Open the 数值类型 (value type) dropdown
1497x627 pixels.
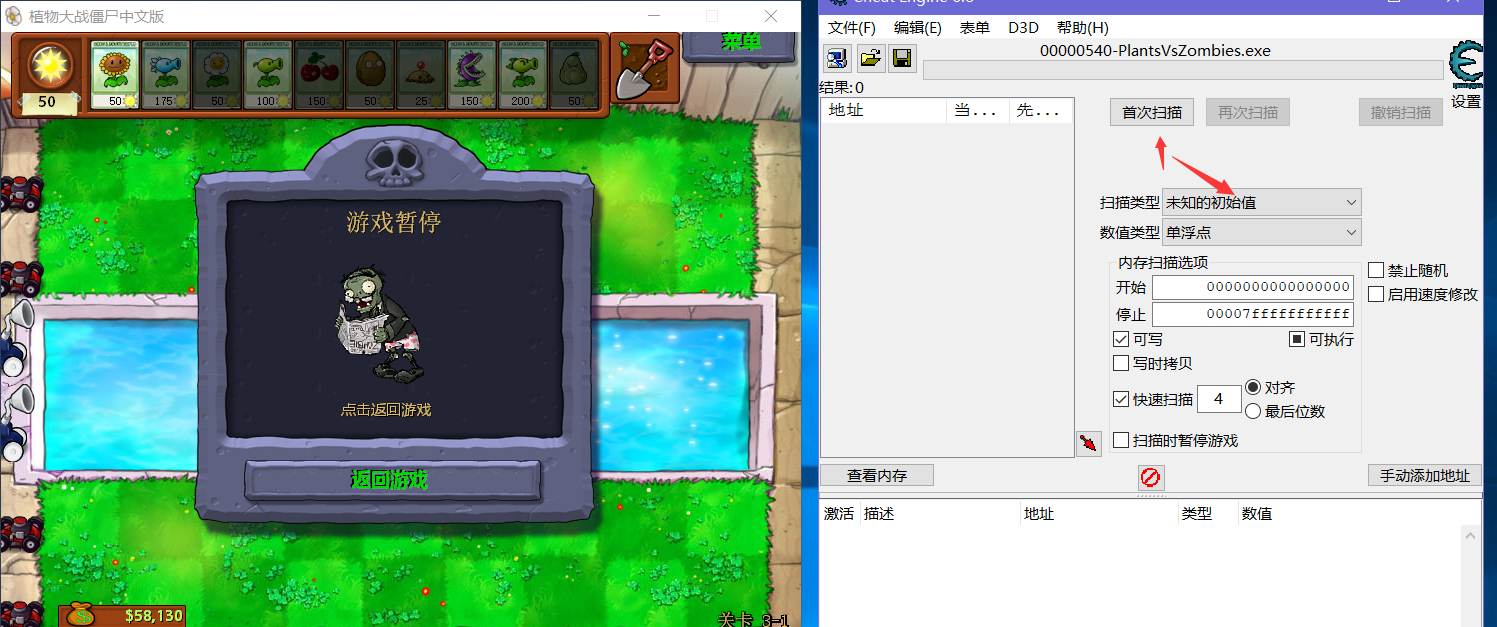click(1262, 232)
